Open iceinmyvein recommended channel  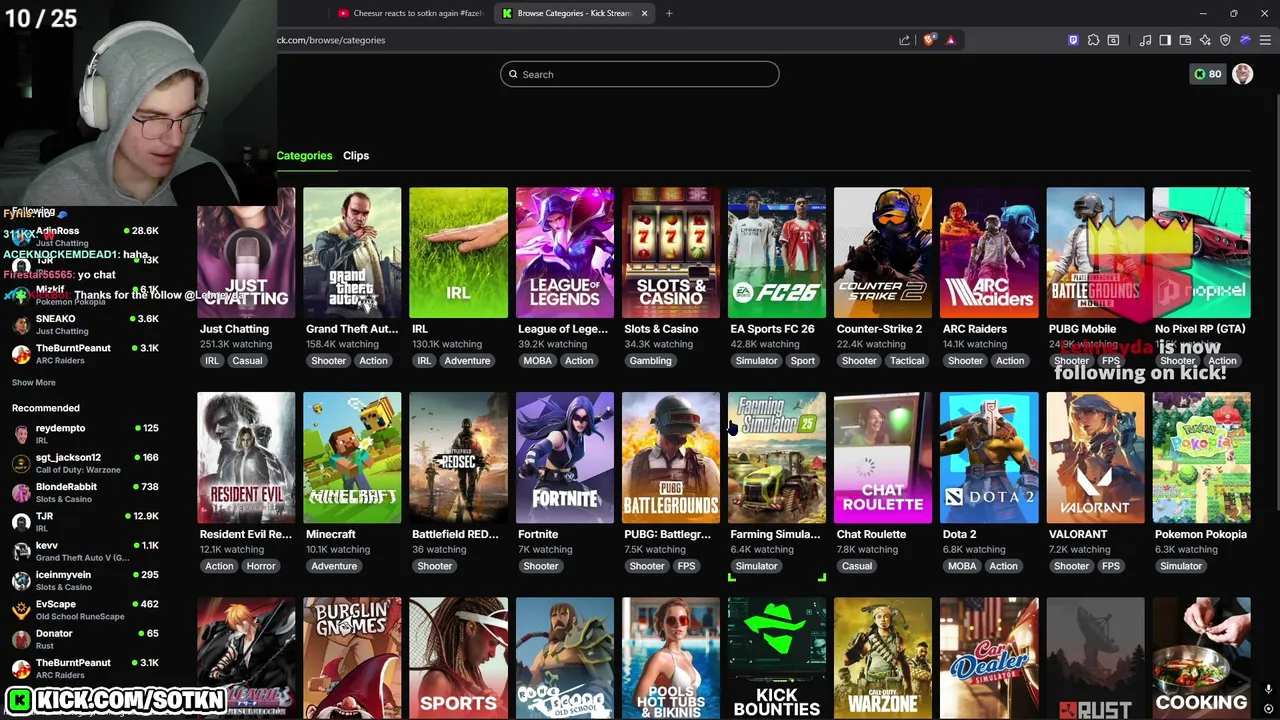[85, 580]
